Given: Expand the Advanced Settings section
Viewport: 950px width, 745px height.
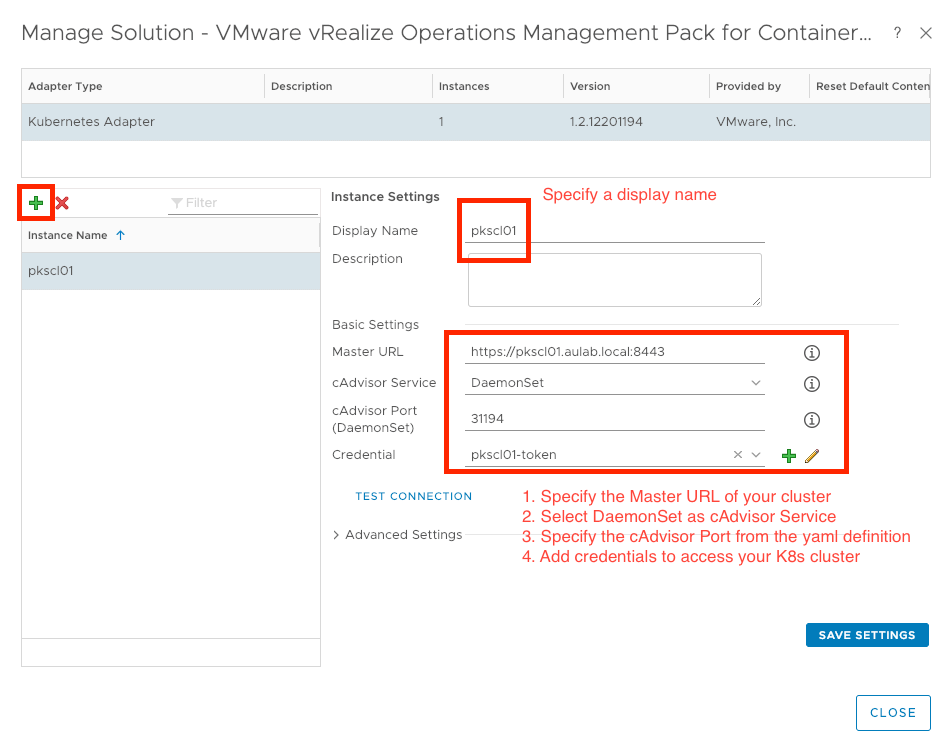Looking at the screenshot, I should [397, 535].
